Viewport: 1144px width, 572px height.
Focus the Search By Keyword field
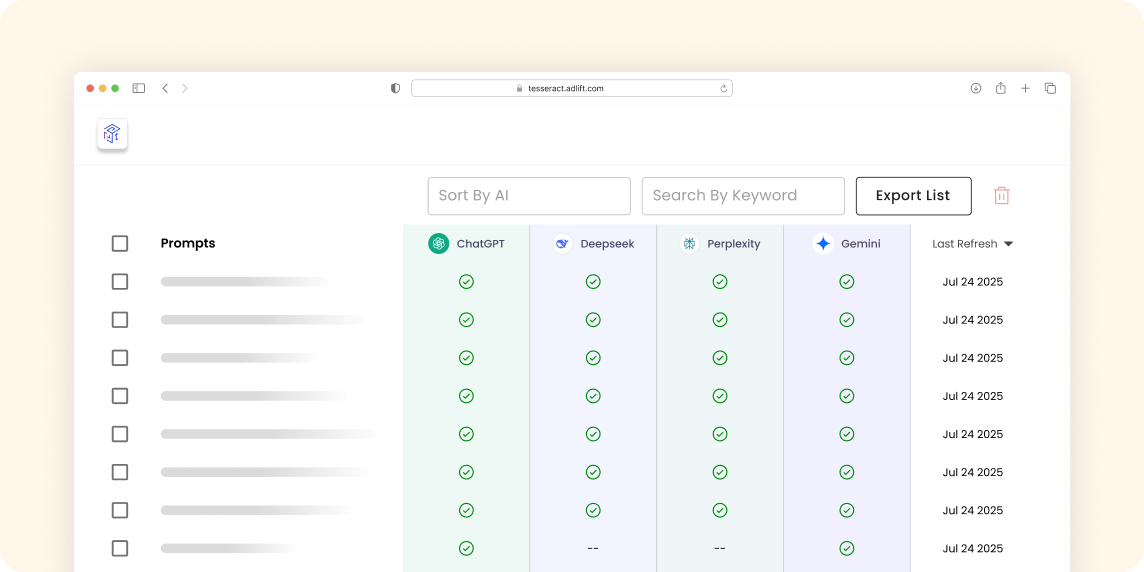(743, 196)
